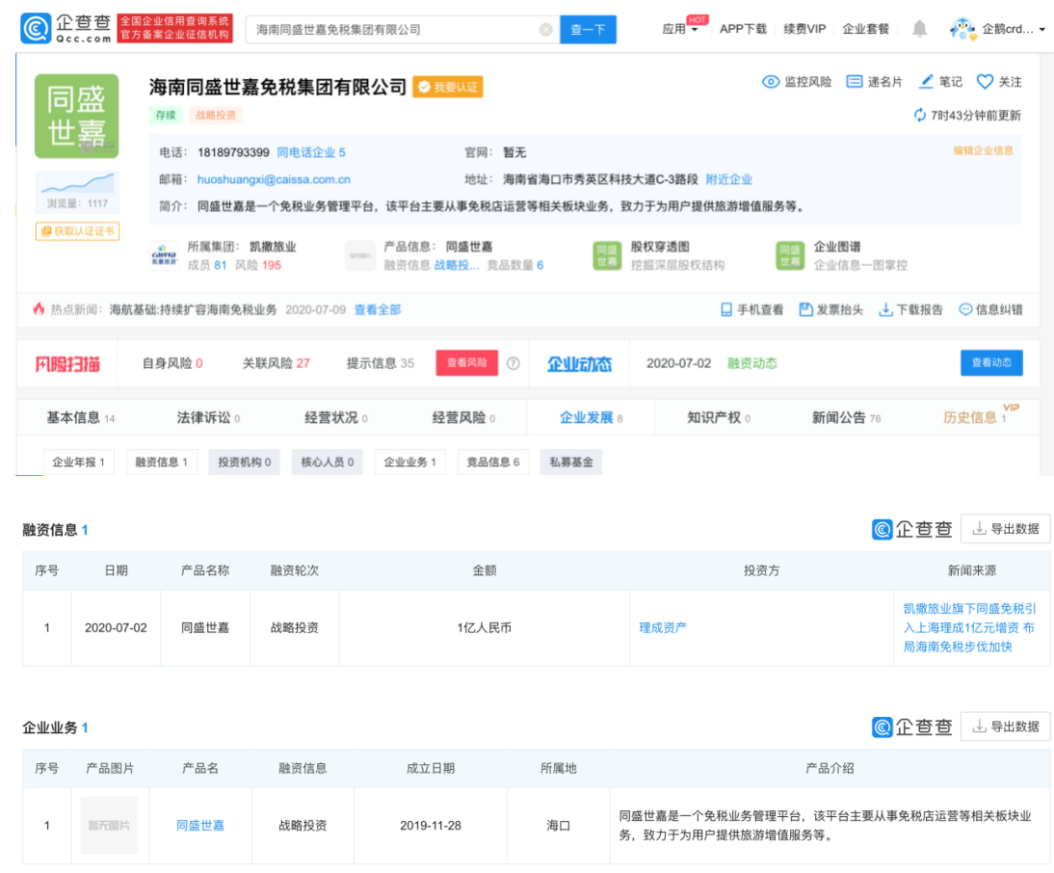Open news source link about 凯撒旅业
Viewport: 1054px width, 873px height.
tap(969, 628)
